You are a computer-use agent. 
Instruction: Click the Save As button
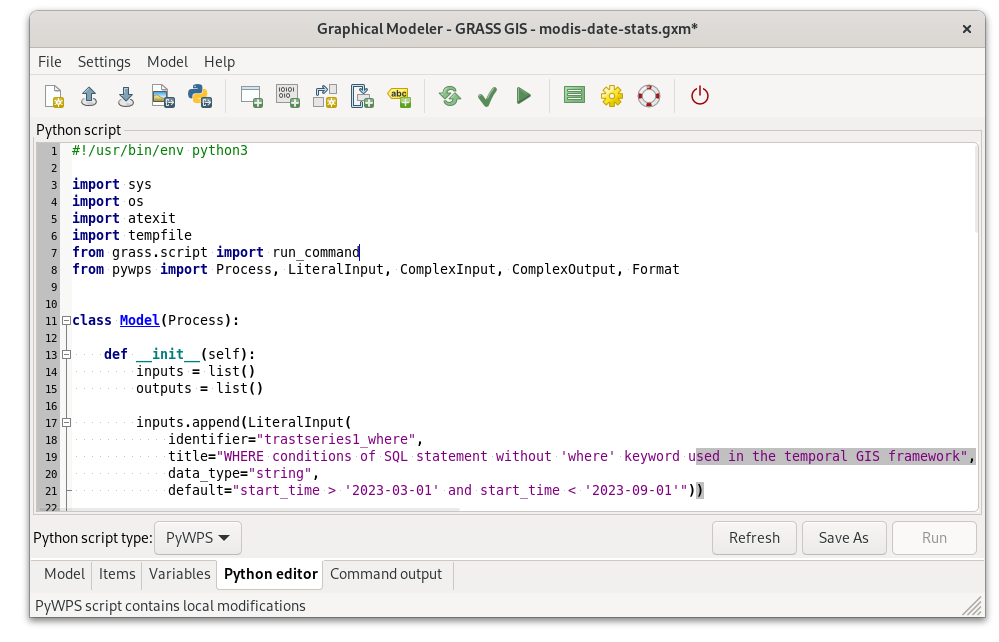point(844,538)
